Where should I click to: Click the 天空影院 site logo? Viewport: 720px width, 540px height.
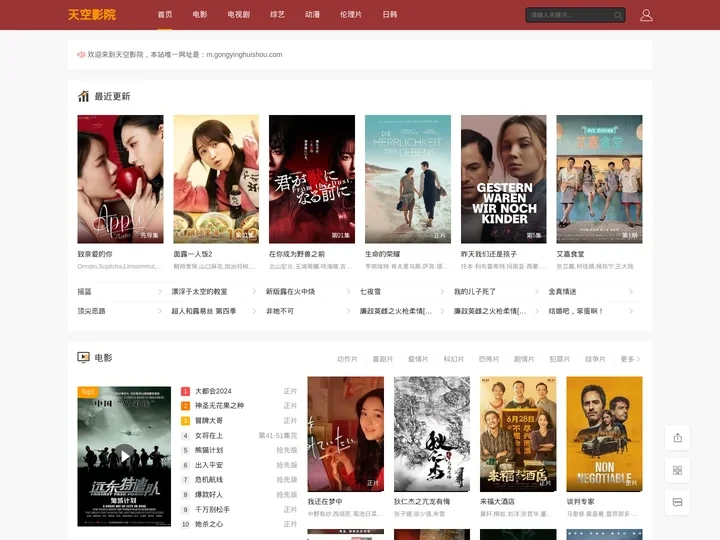coord(92,15)
